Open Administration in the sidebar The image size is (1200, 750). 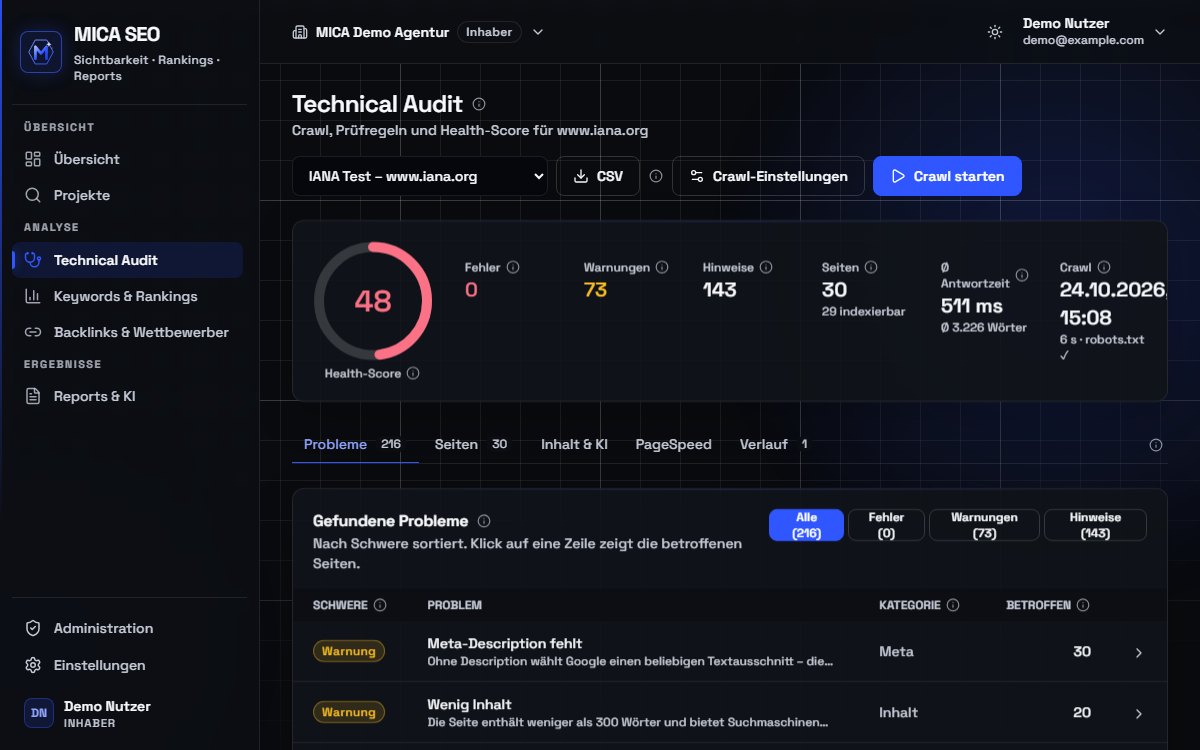click(x=128, y=628)
